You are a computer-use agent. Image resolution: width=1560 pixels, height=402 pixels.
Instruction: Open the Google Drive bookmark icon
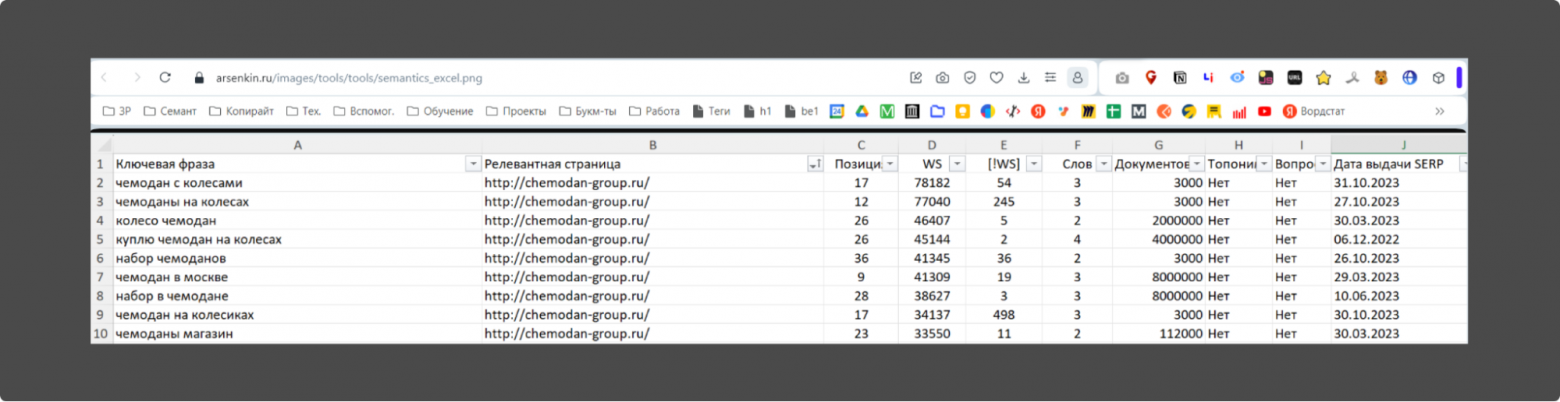[861, 111]
